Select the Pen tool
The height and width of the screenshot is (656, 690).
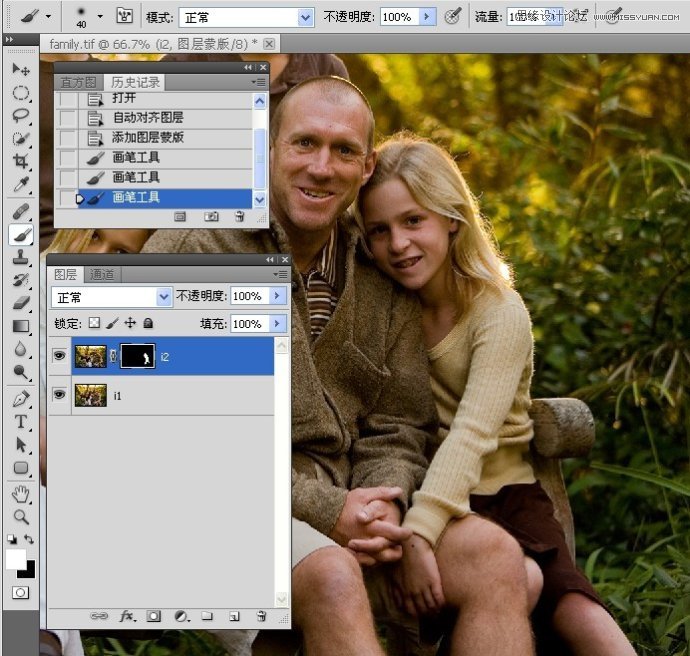pyautogui.click(x=21, y=399)
